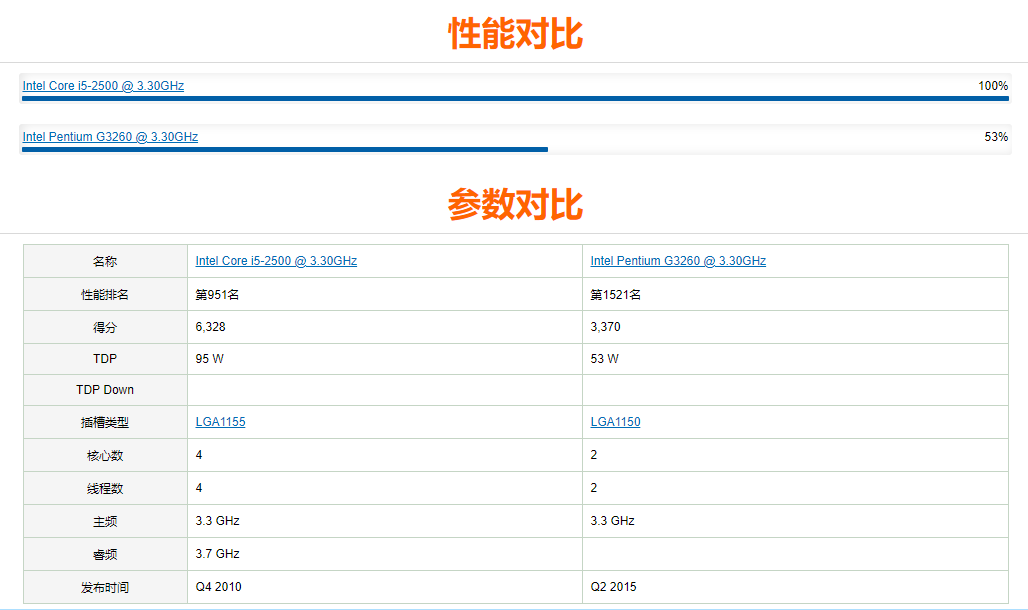Open Intel Core i5-2500 link in parameter table
This screenshot has width=1028, height=610.
coord(276,261)
